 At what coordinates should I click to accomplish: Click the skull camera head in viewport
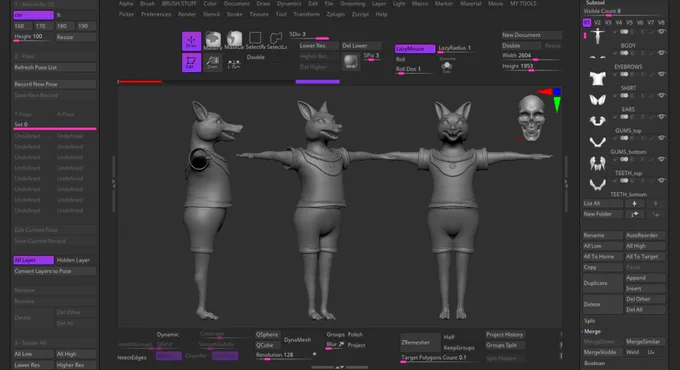coord(531,117)
